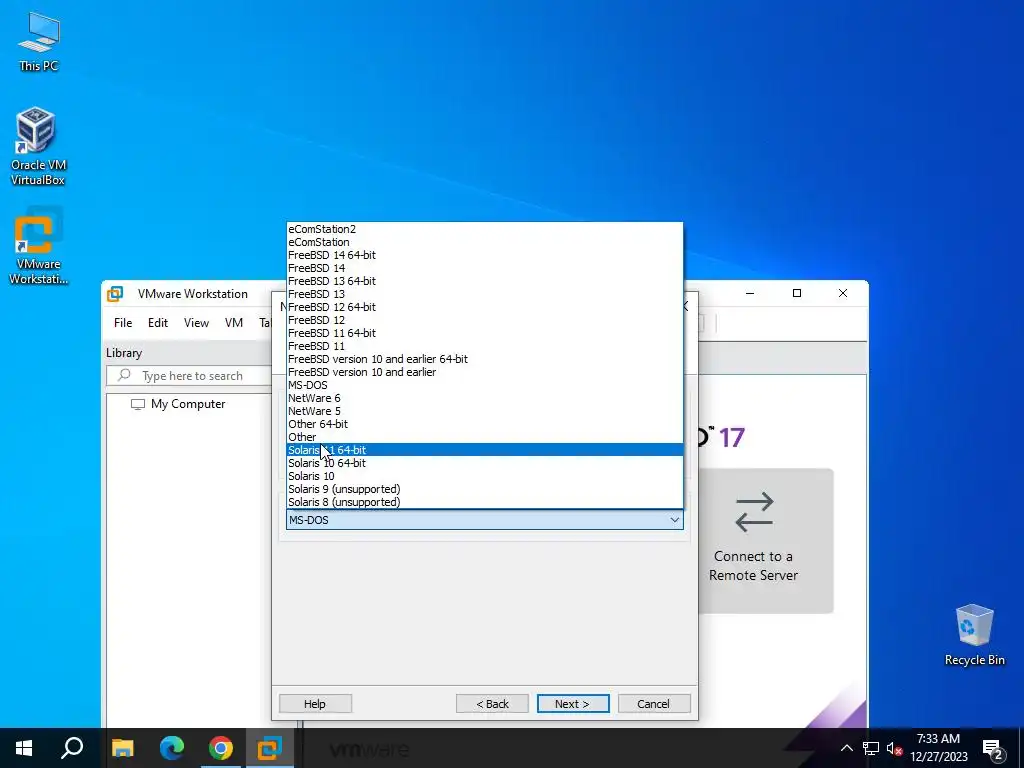Select Solaris 8 (unsupported) entry
The image size is (1024, 768).
click(x=485, y=502)
